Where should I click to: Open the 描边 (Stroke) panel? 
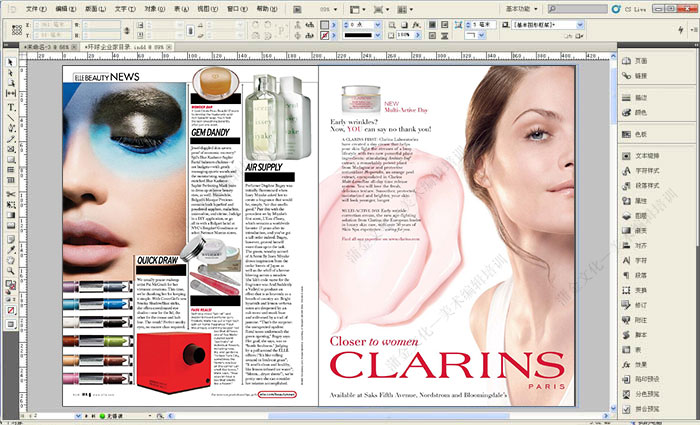[x=635, y=98]
